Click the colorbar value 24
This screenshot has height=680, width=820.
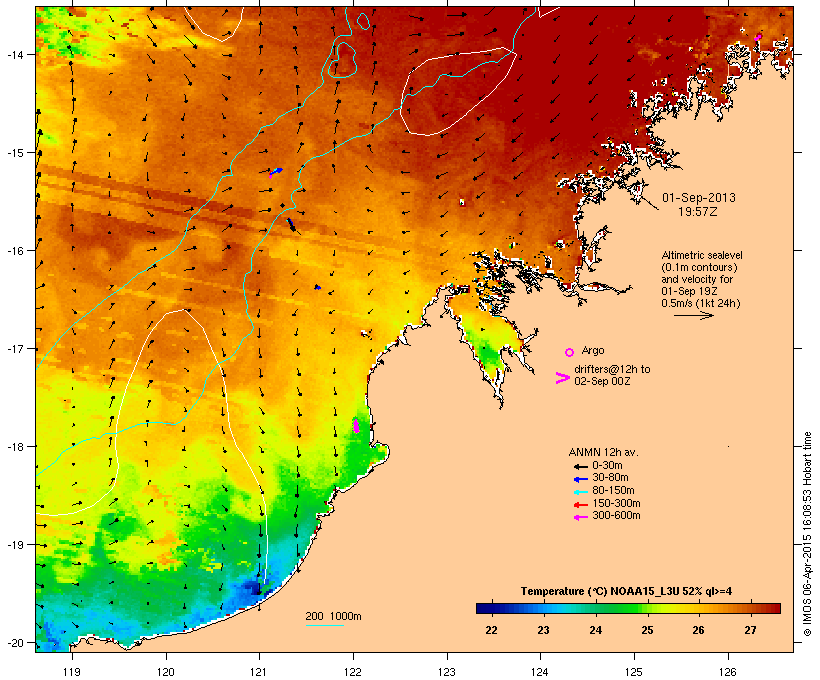point(596,630)
